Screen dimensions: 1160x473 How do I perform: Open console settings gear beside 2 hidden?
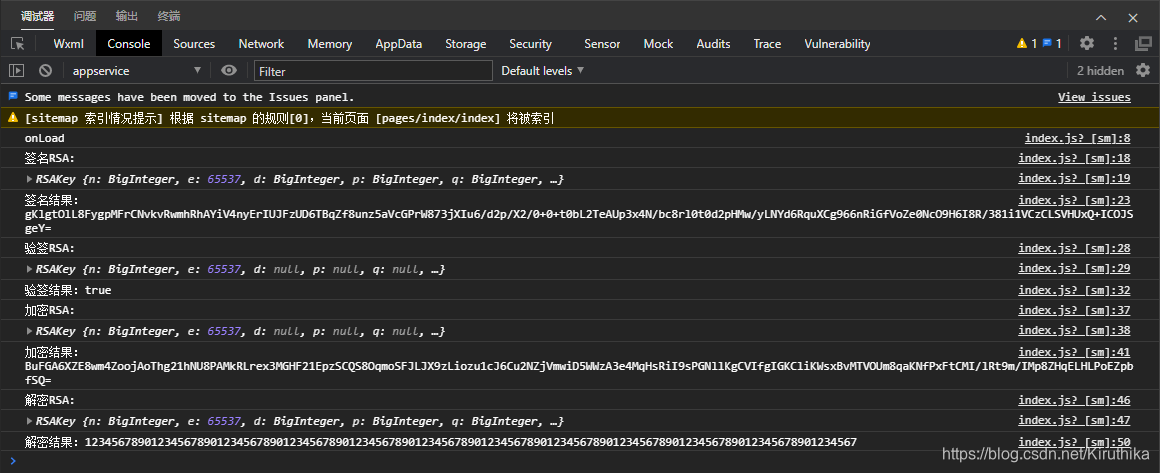1143,70
